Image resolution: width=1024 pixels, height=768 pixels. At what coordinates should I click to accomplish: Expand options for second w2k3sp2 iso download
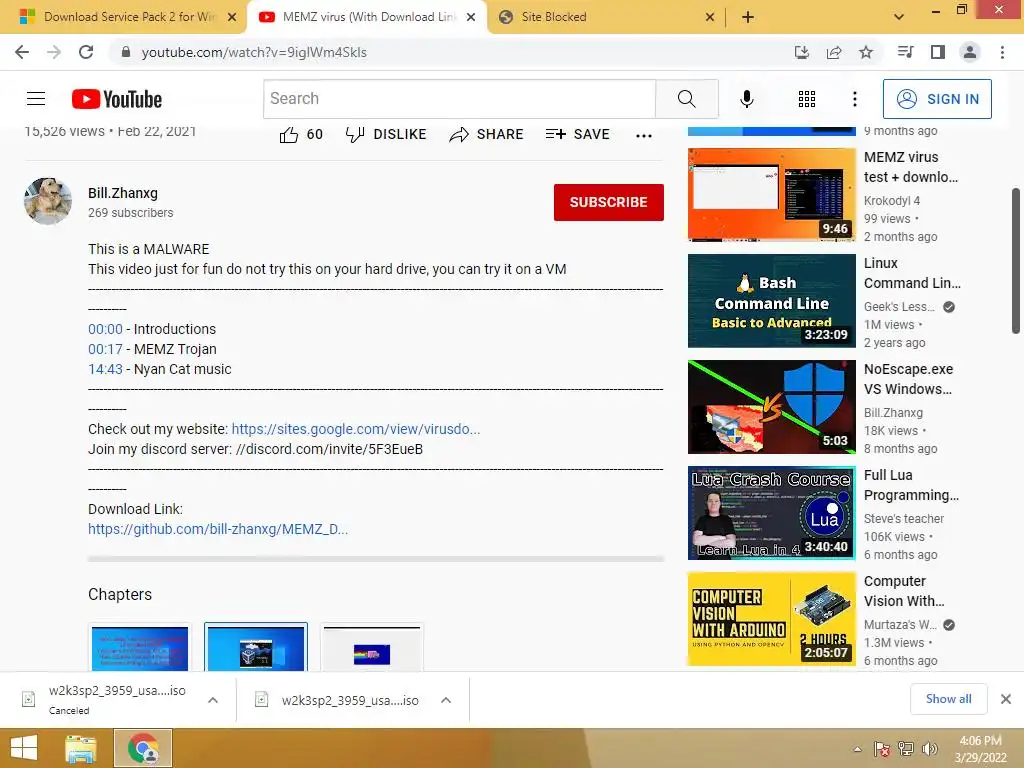pyautogui.click(x=446, y=700)
